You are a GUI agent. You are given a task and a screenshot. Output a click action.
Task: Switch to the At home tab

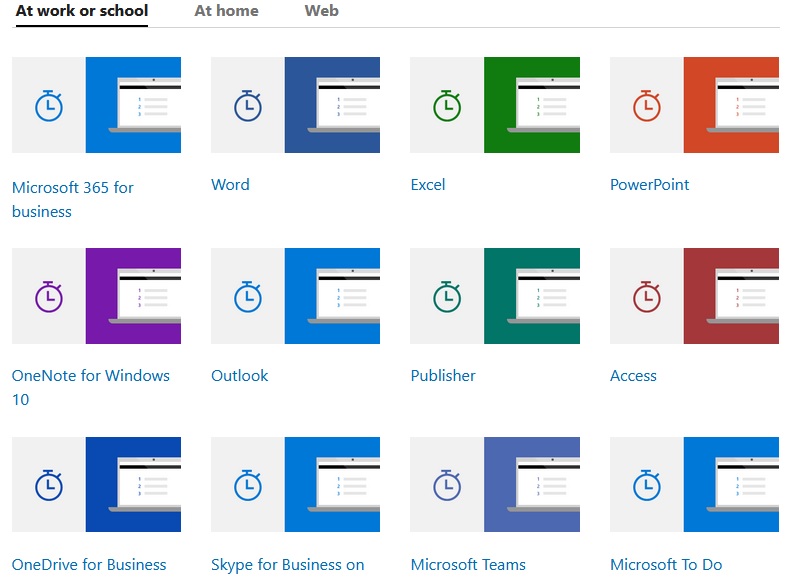pos(226,11)
